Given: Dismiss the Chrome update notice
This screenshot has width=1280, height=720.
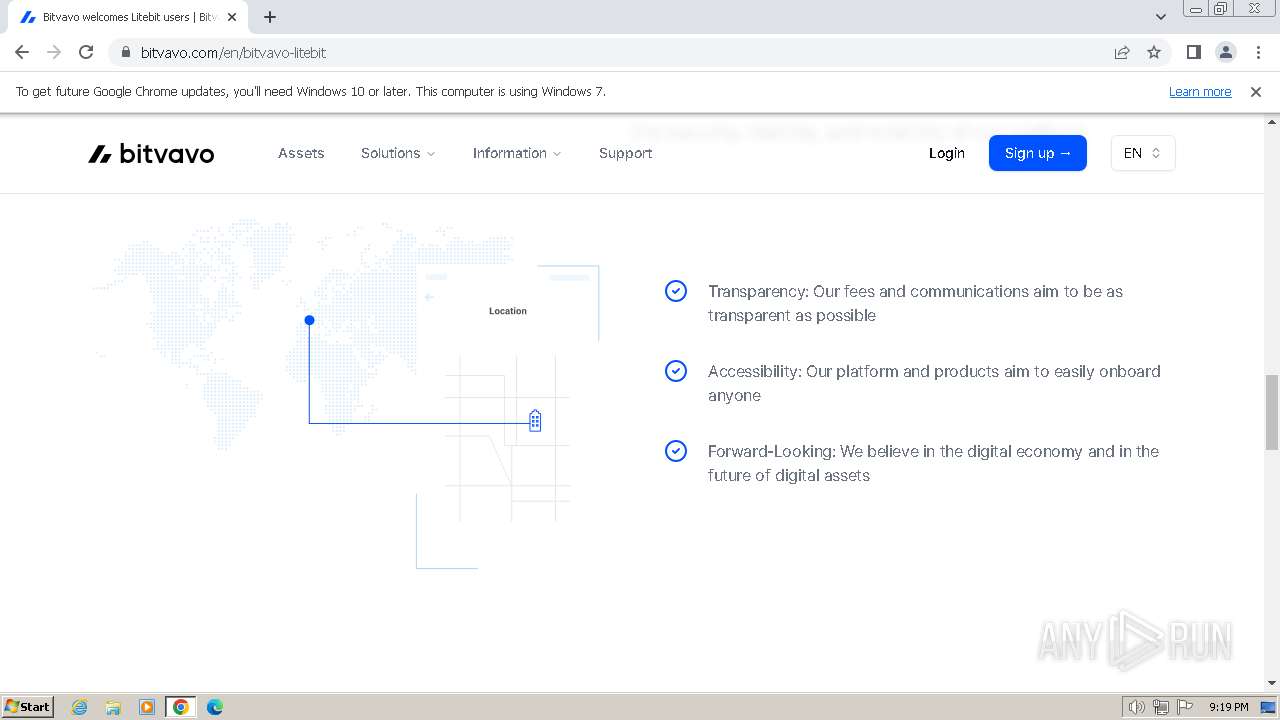Looking at the screenshot, I should coord(1256,91).
